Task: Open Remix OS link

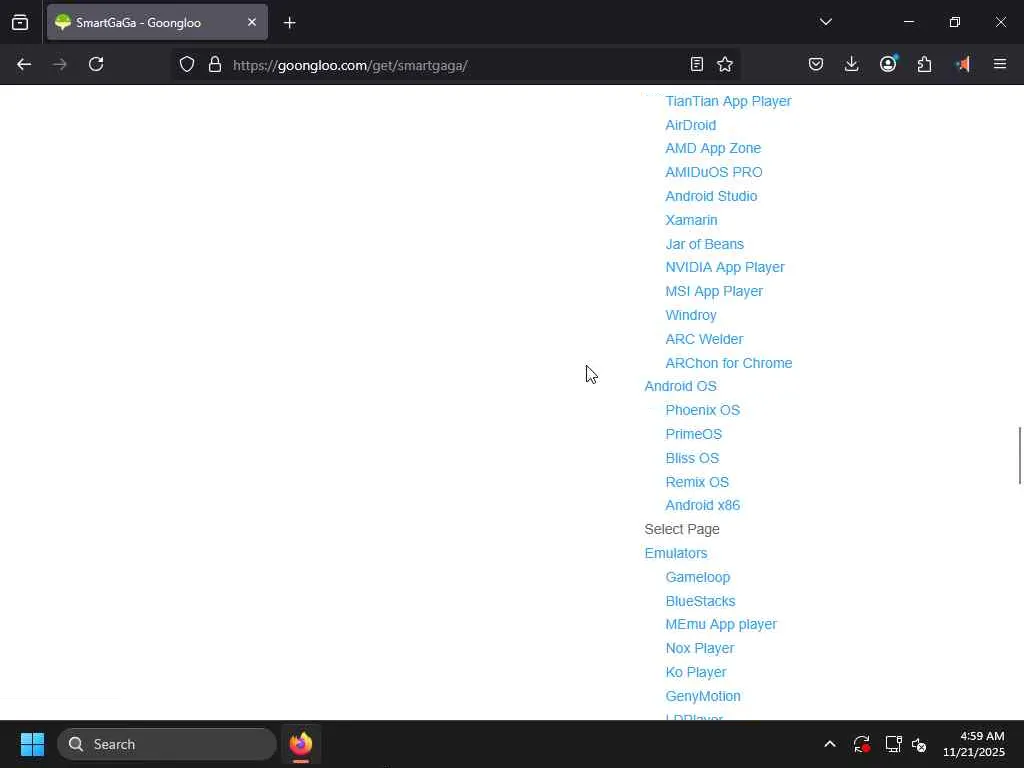Action: [x=697, y=482]
